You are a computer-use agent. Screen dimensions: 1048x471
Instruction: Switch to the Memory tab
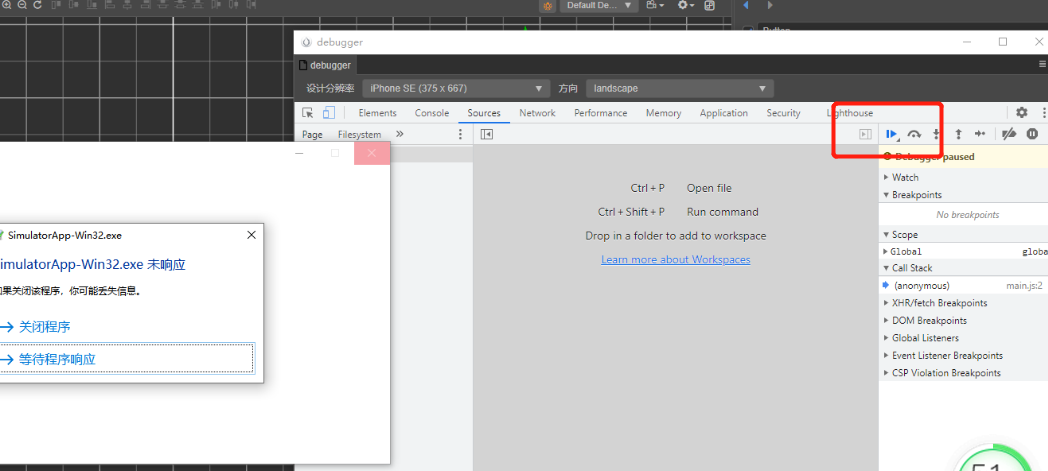[x=664, y=113]
